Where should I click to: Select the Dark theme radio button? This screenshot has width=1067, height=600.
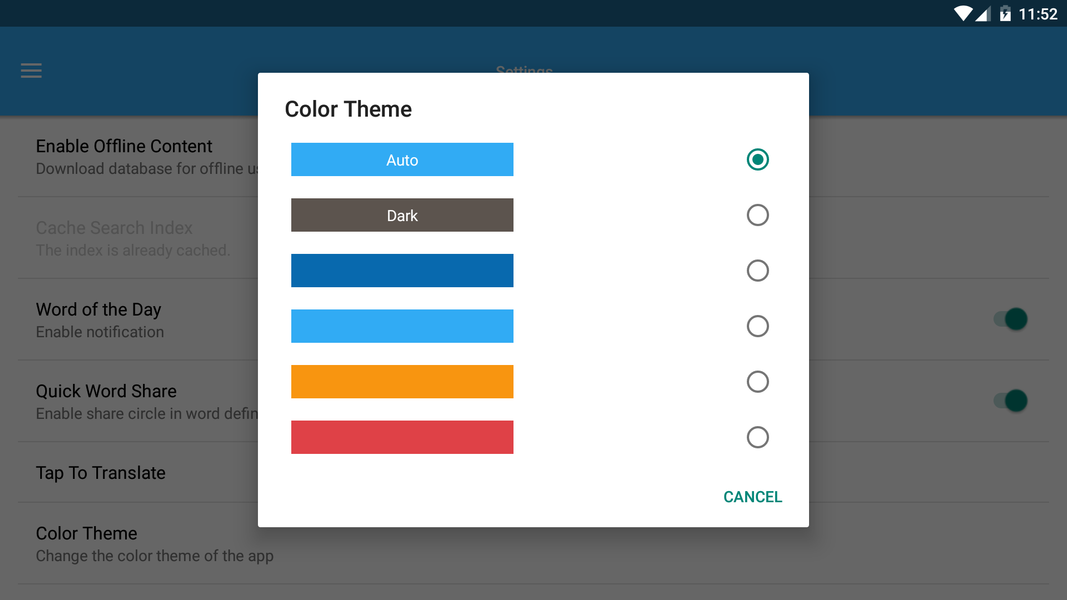click(758, 215)
